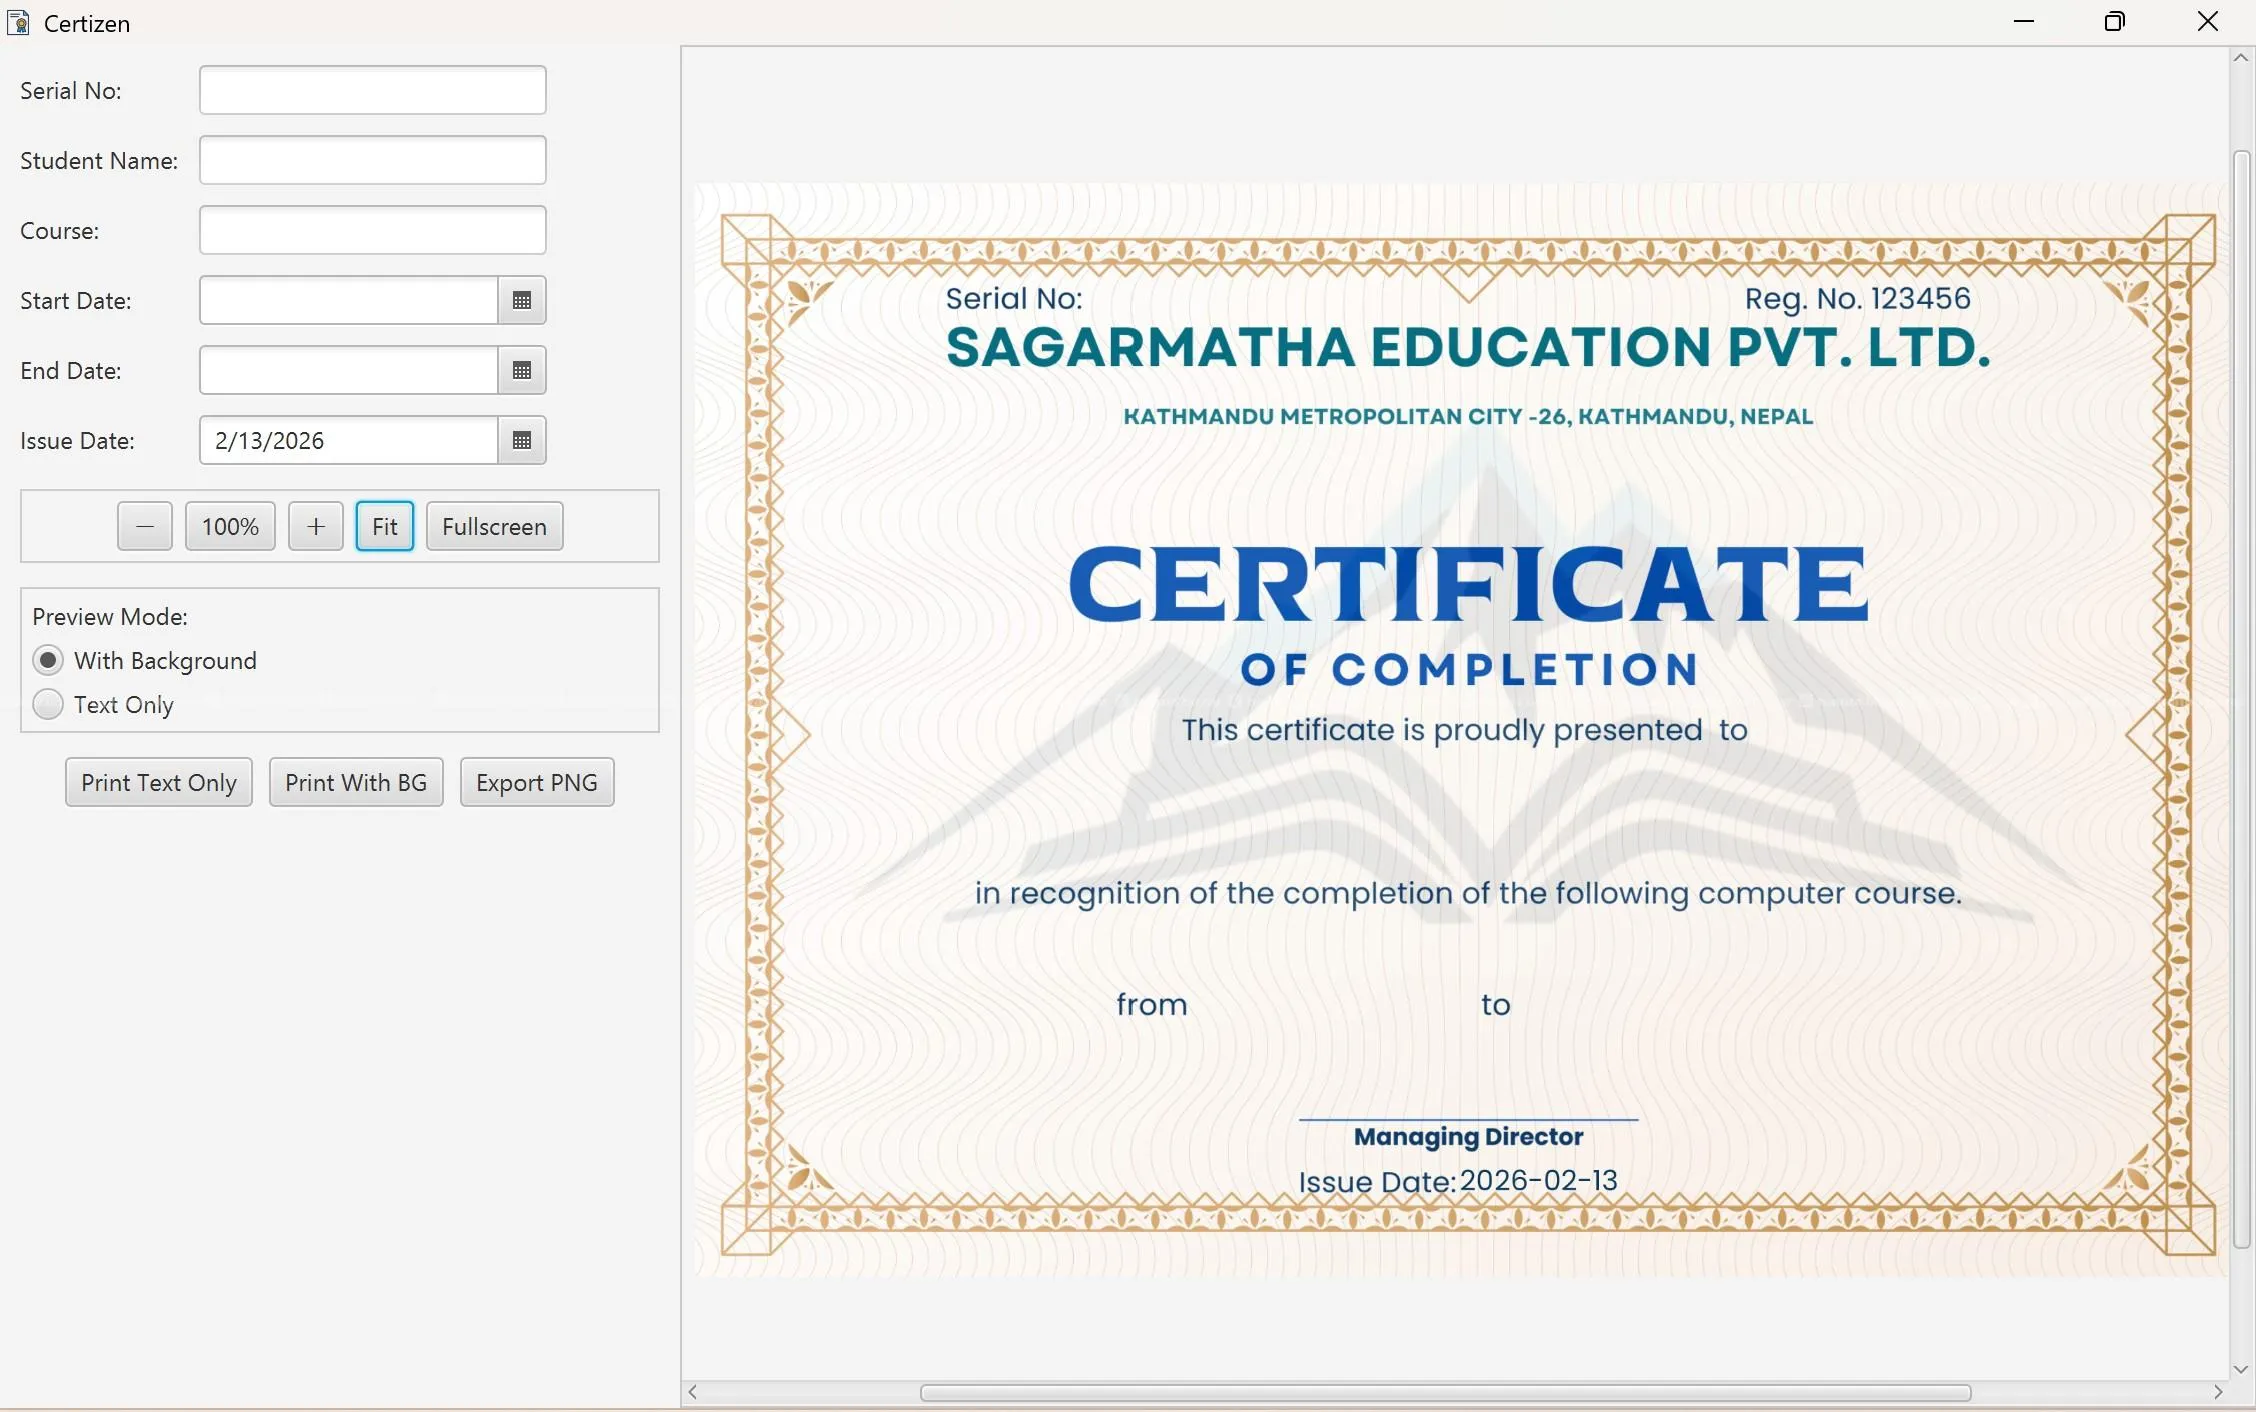2256x1412 pixels.
Task: Export the certificate as PNG
Action: [537, 783]
